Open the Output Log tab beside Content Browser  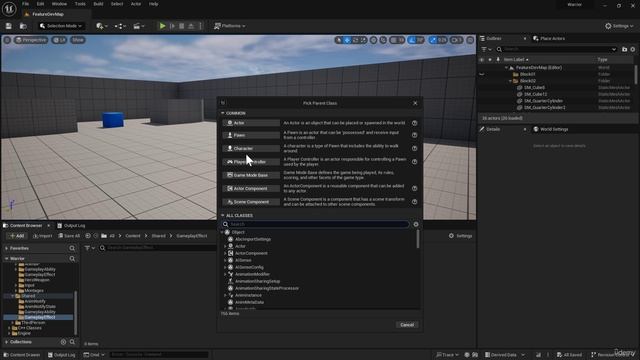coord(71,226)
